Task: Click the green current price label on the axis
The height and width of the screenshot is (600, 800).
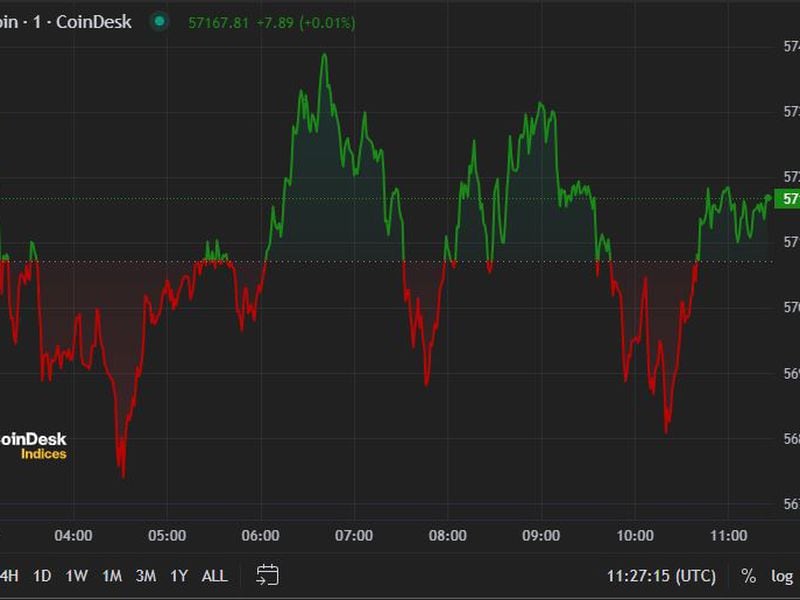Action: pos(788,199)
